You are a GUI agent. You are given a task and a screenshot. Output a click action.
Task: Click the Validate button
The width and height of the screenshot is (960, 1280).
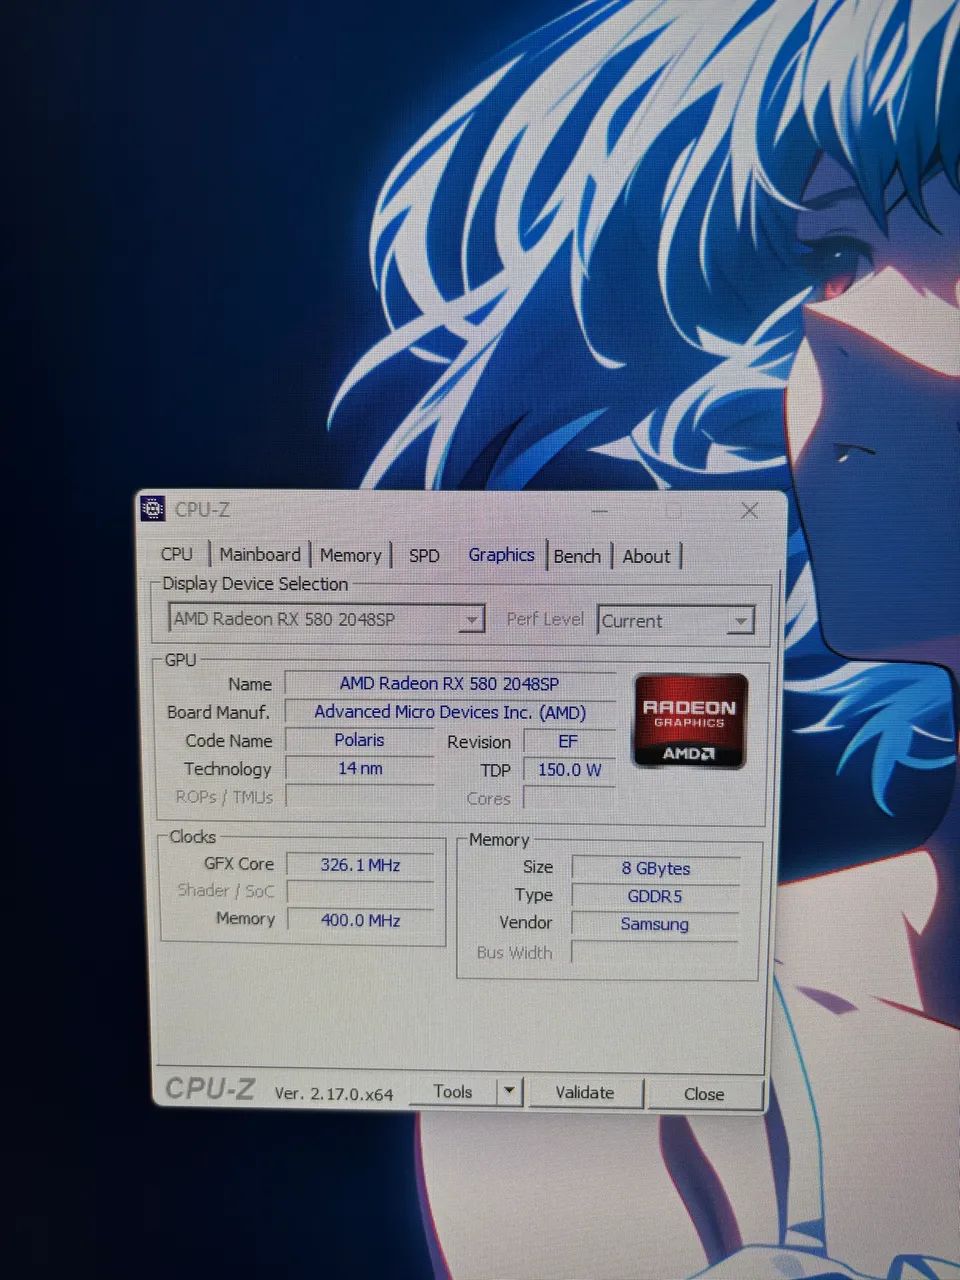(x=585, y=1092)
